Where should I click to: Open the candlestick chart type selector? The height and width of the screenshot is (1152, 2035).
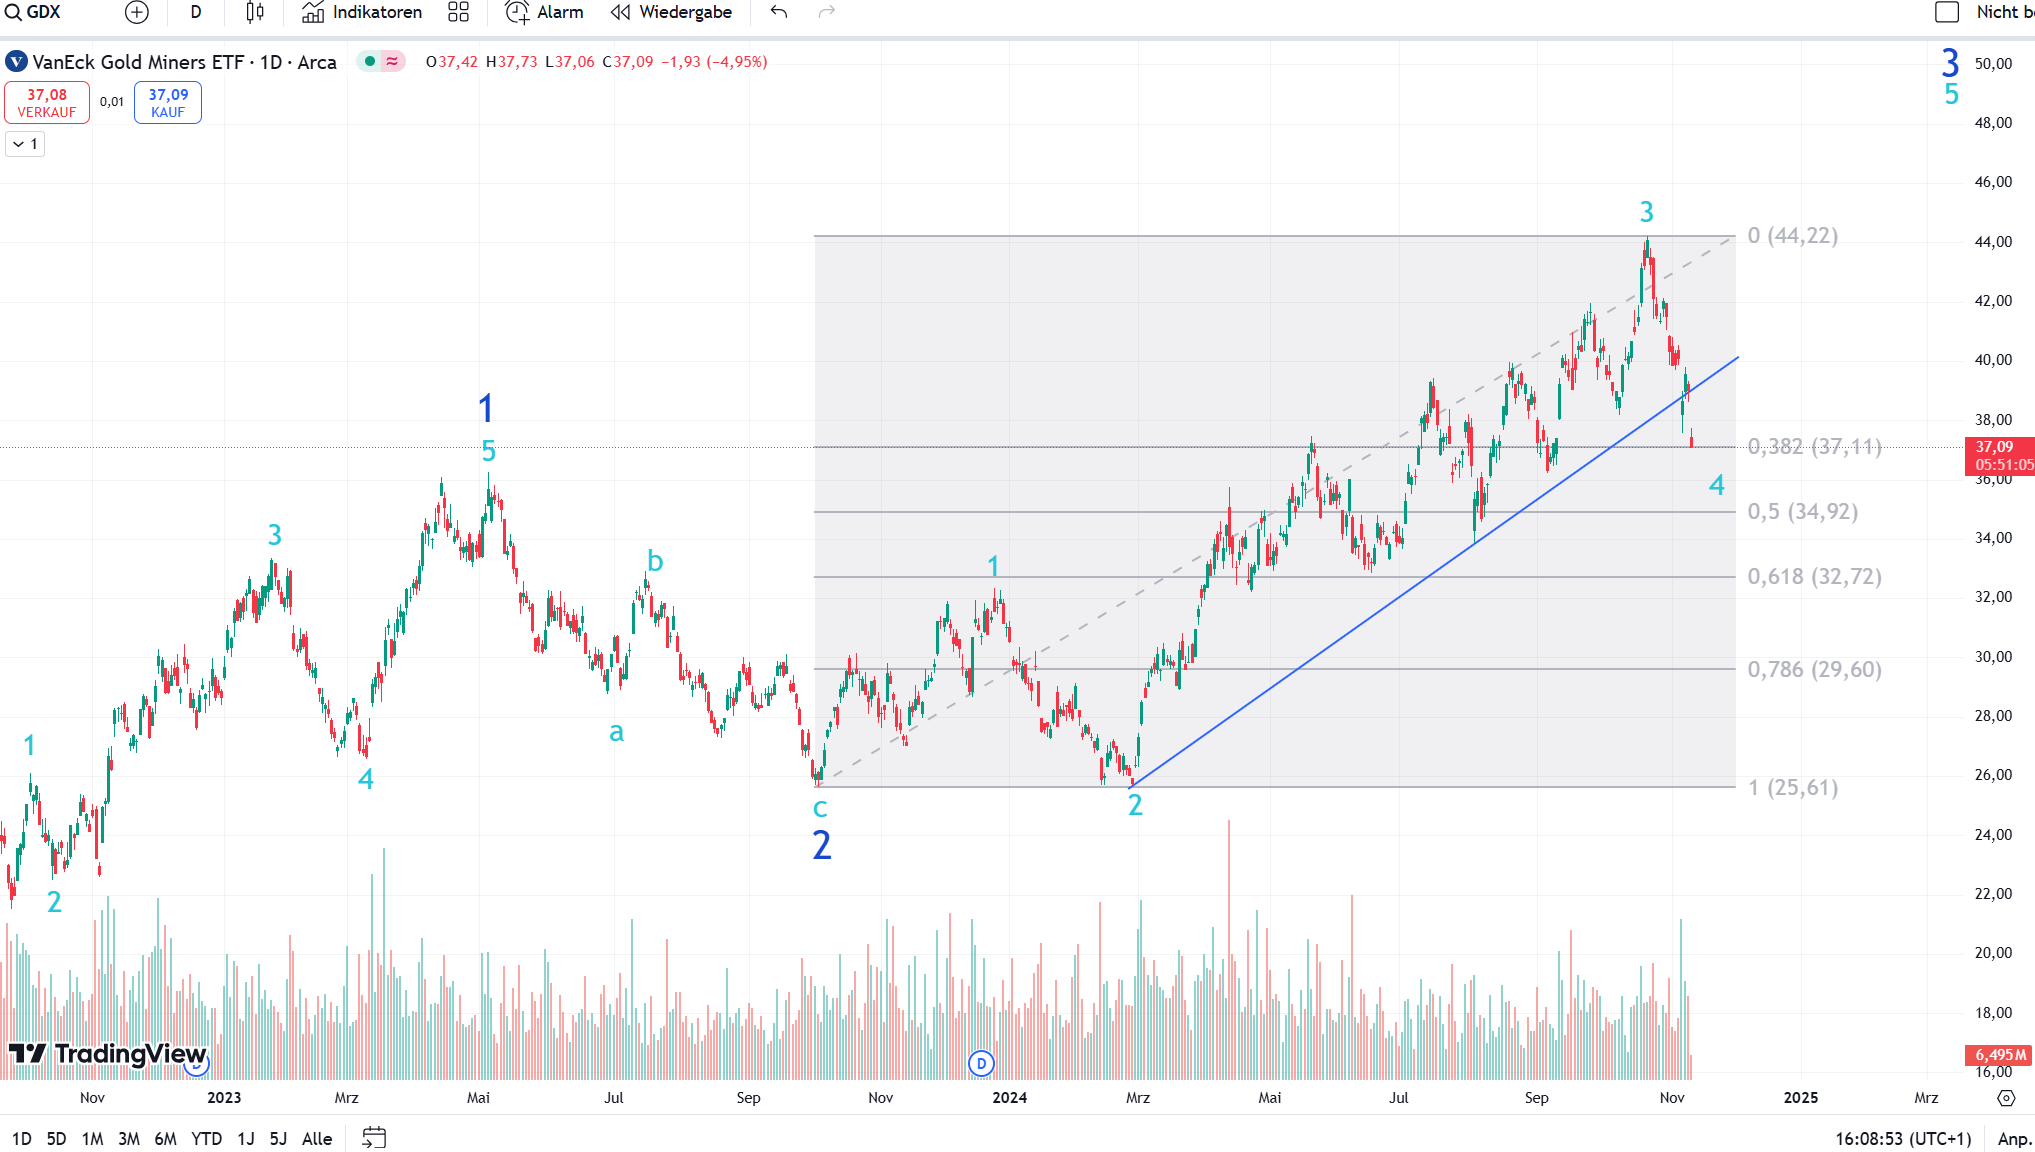(255, 12)
